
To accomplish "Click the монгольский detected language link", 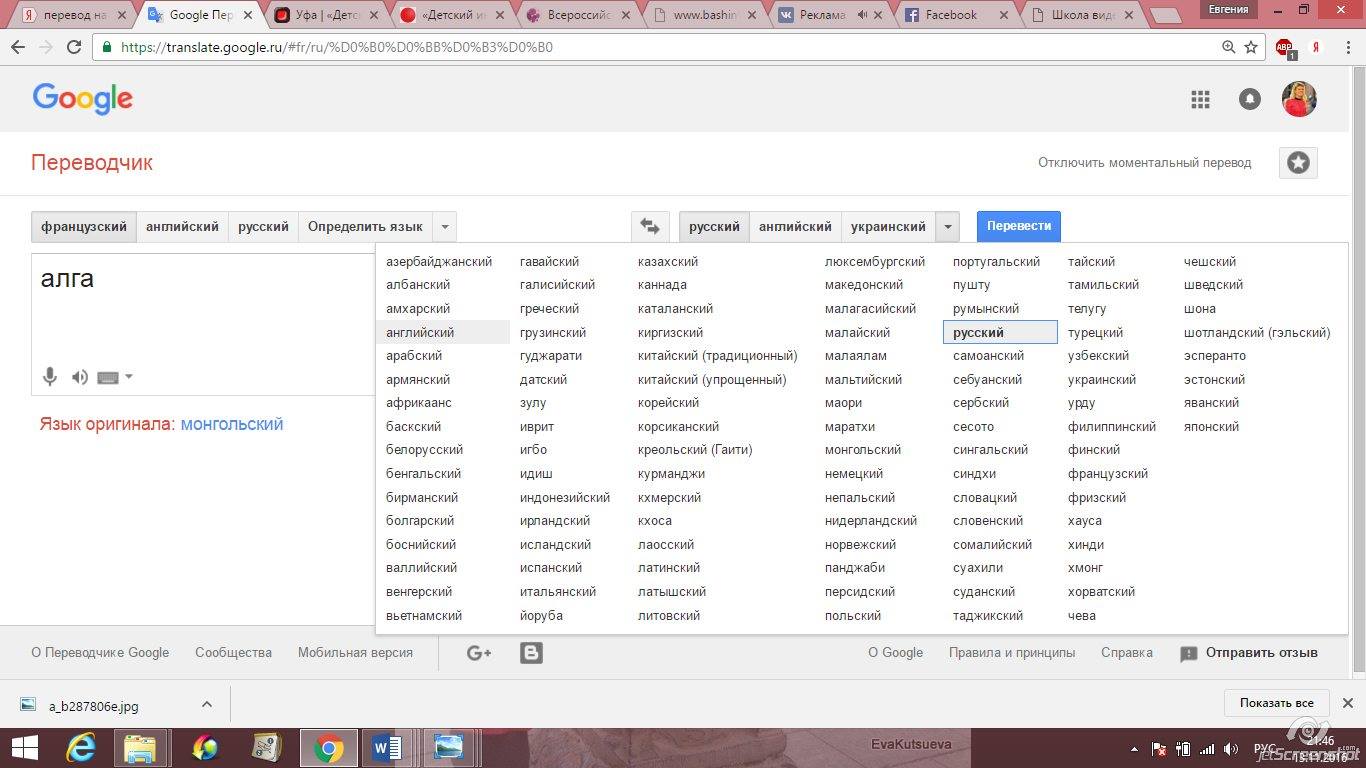I will (232, 424).
